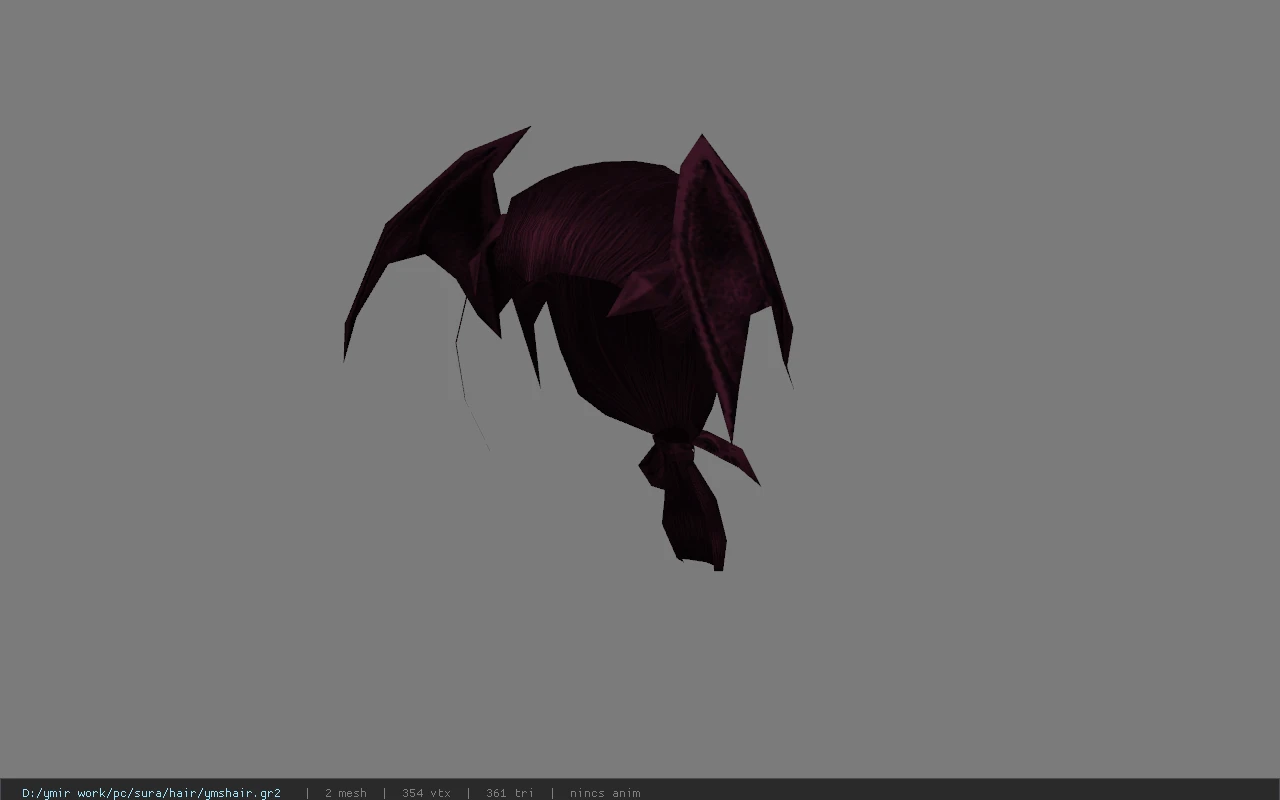The height and width of the screenshot is (800, 1280).
Task: Click the '354 vtx' vertex count
Action: coord(426,793)
